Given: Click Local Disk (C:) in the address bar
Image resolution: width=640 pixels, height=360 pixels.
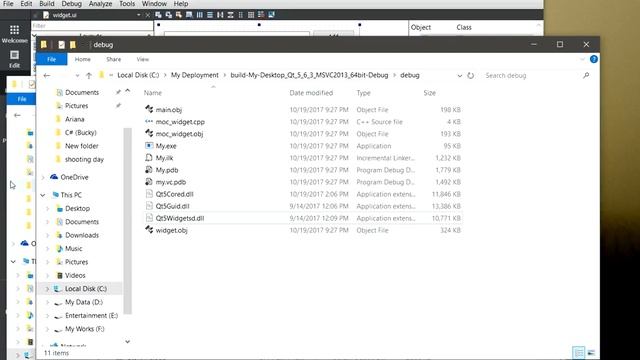Looking at the screenshot, I should (x=138, y=75).
